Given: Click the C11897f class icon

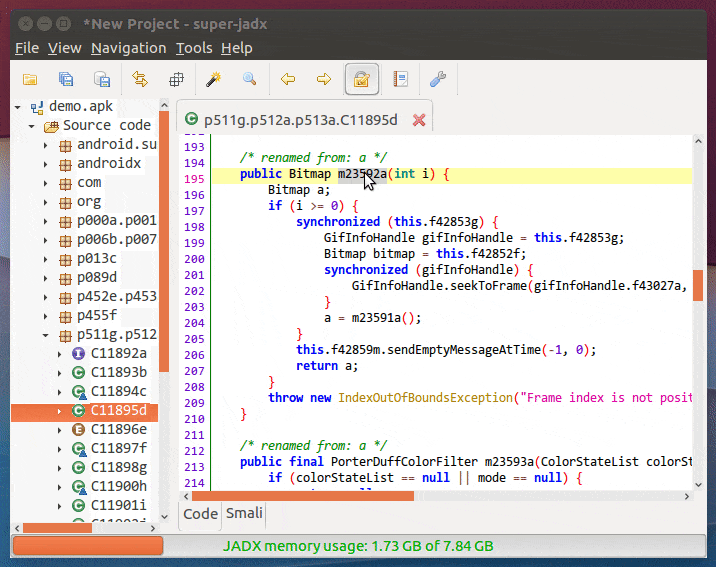Looking at the screenshot, I should (x=79, y=449).
